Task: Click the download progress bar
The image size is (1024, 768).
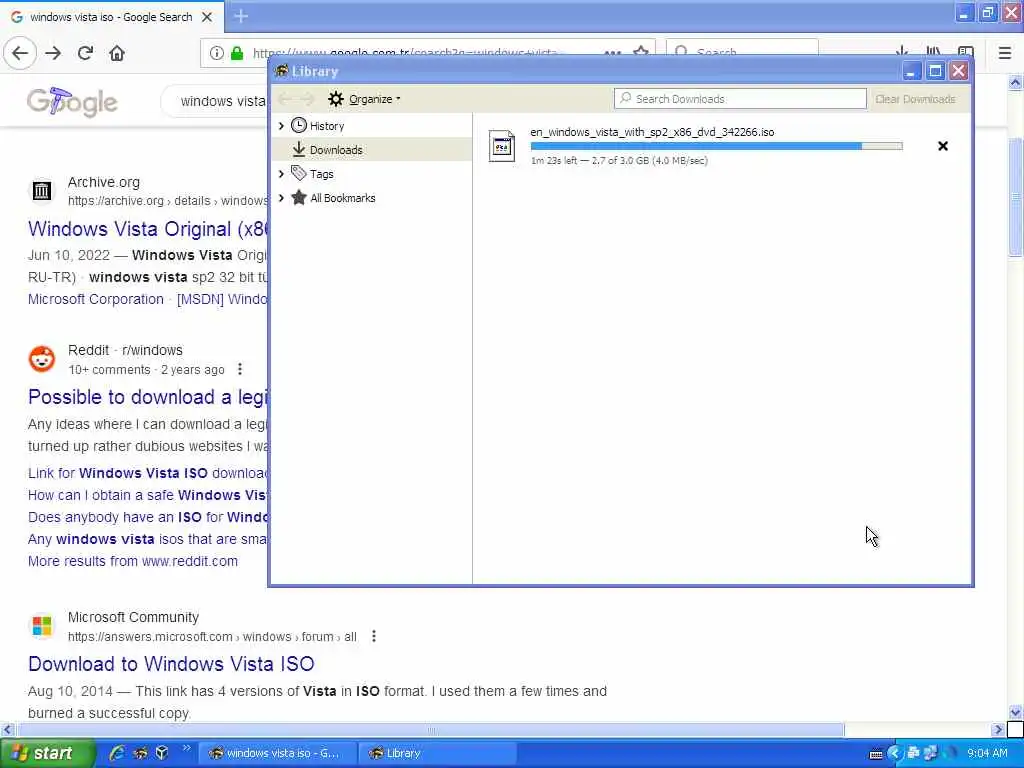Action: tap(716, 146)
